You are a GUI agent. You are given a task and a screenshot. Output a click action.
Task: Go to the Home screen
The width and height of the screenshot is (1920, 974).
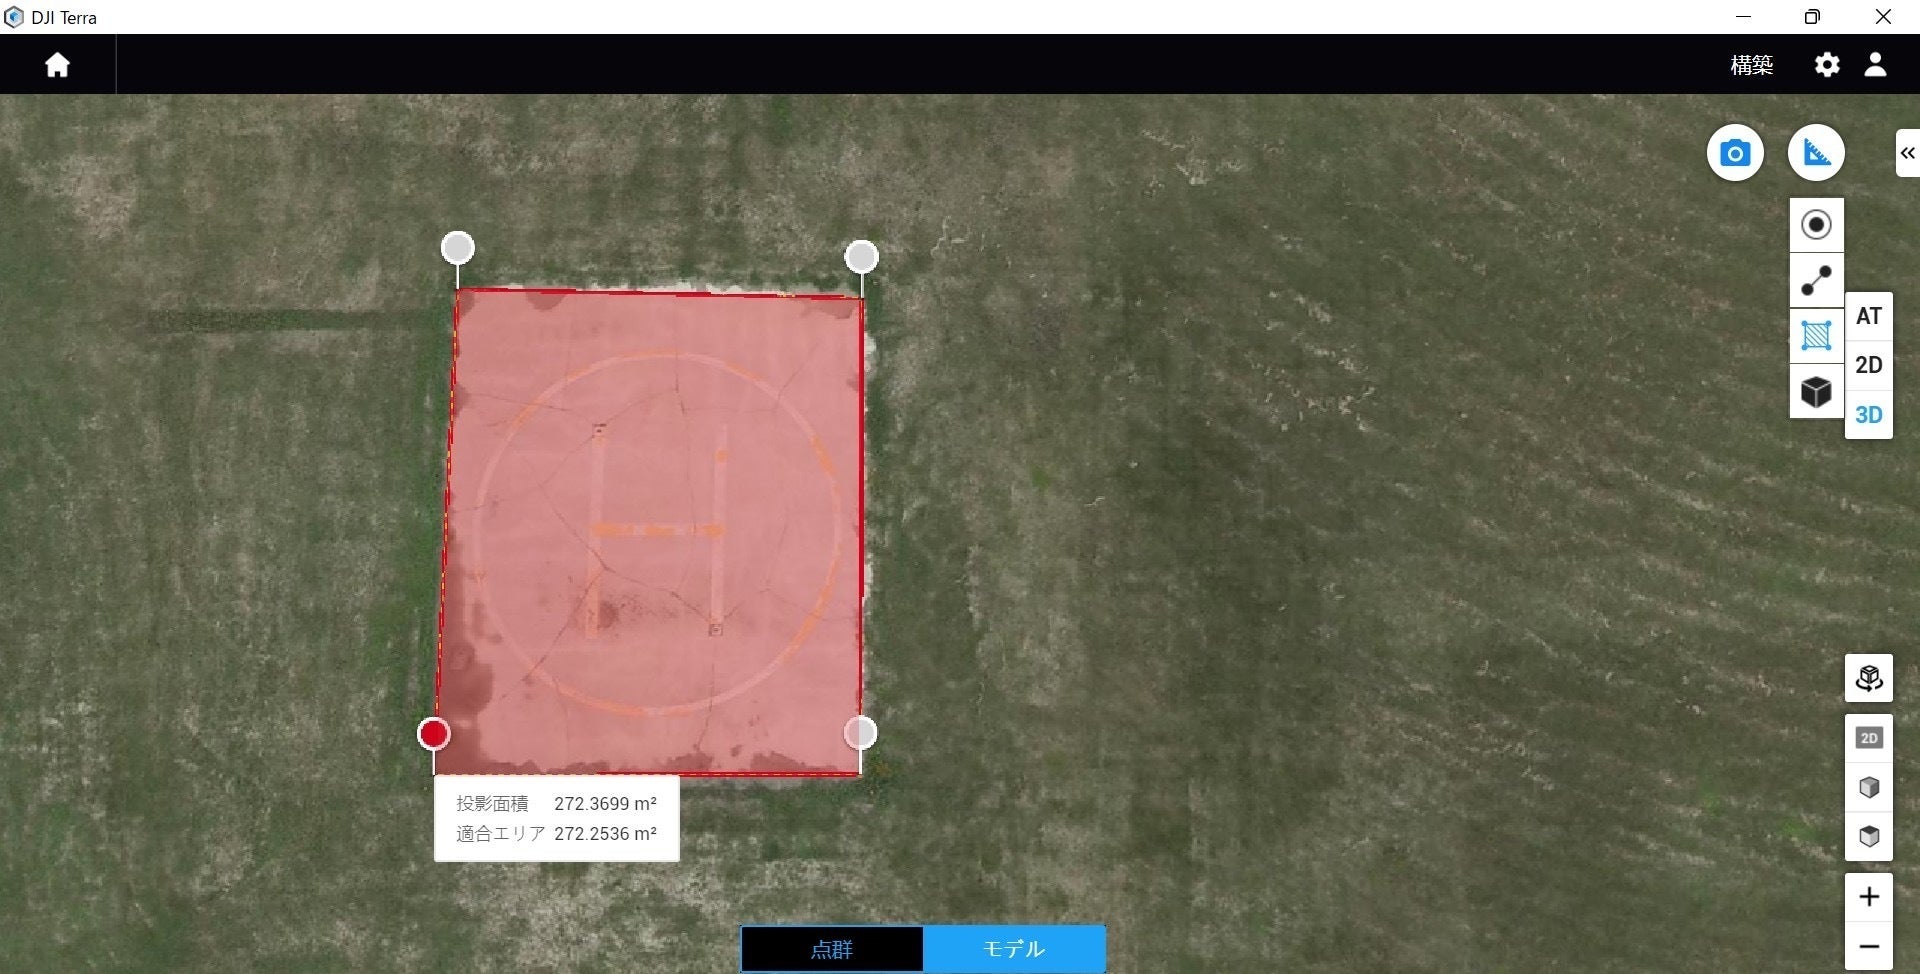pyautogui.click(x=57, y=65)
